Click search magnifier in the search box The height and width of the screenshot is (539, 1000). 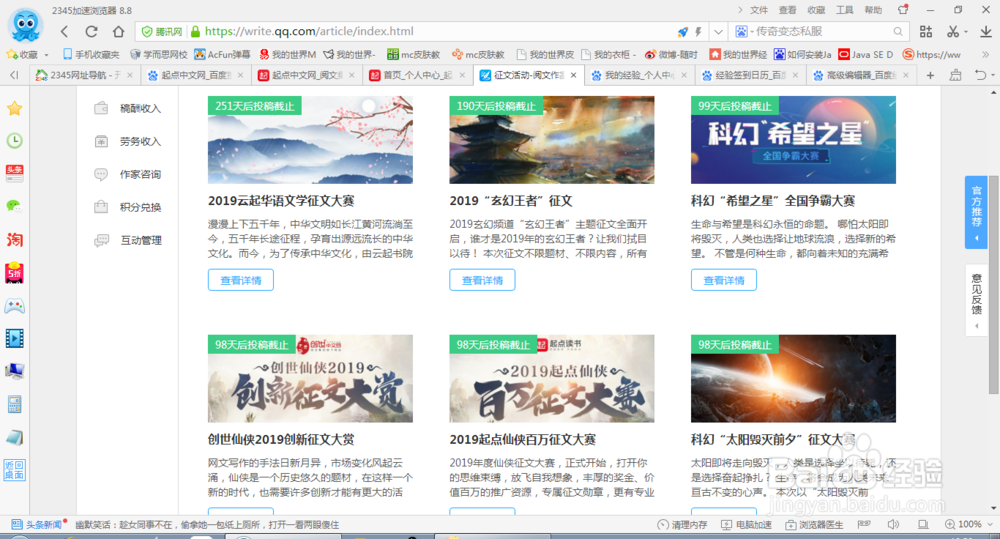898,31
